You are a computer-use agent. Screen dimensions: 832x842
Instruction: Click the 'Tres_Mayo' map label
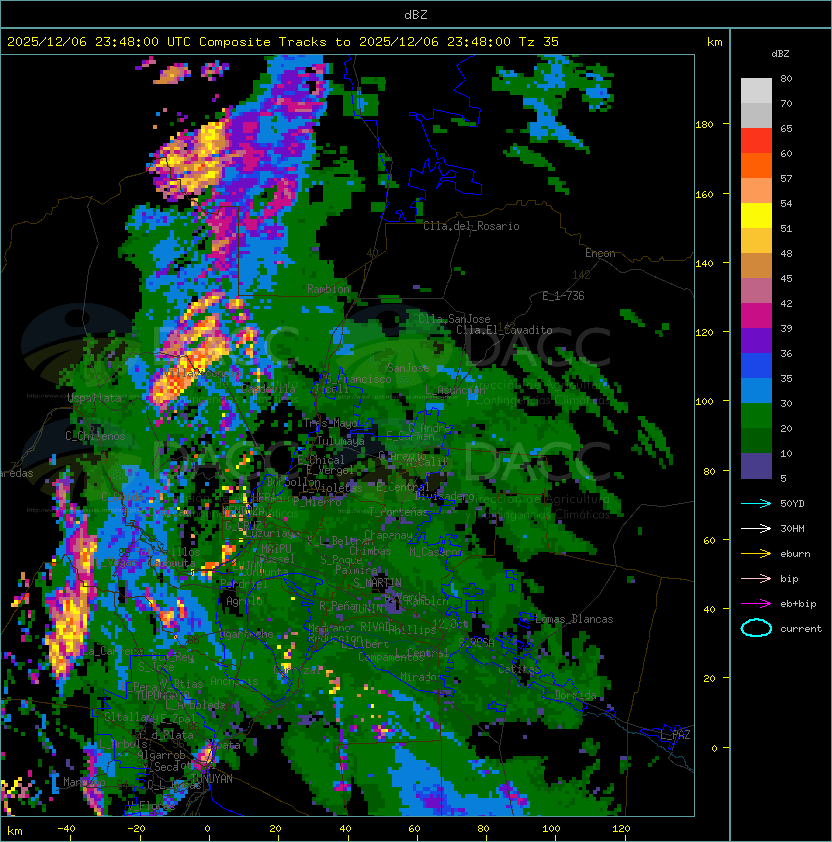(330, 423)
